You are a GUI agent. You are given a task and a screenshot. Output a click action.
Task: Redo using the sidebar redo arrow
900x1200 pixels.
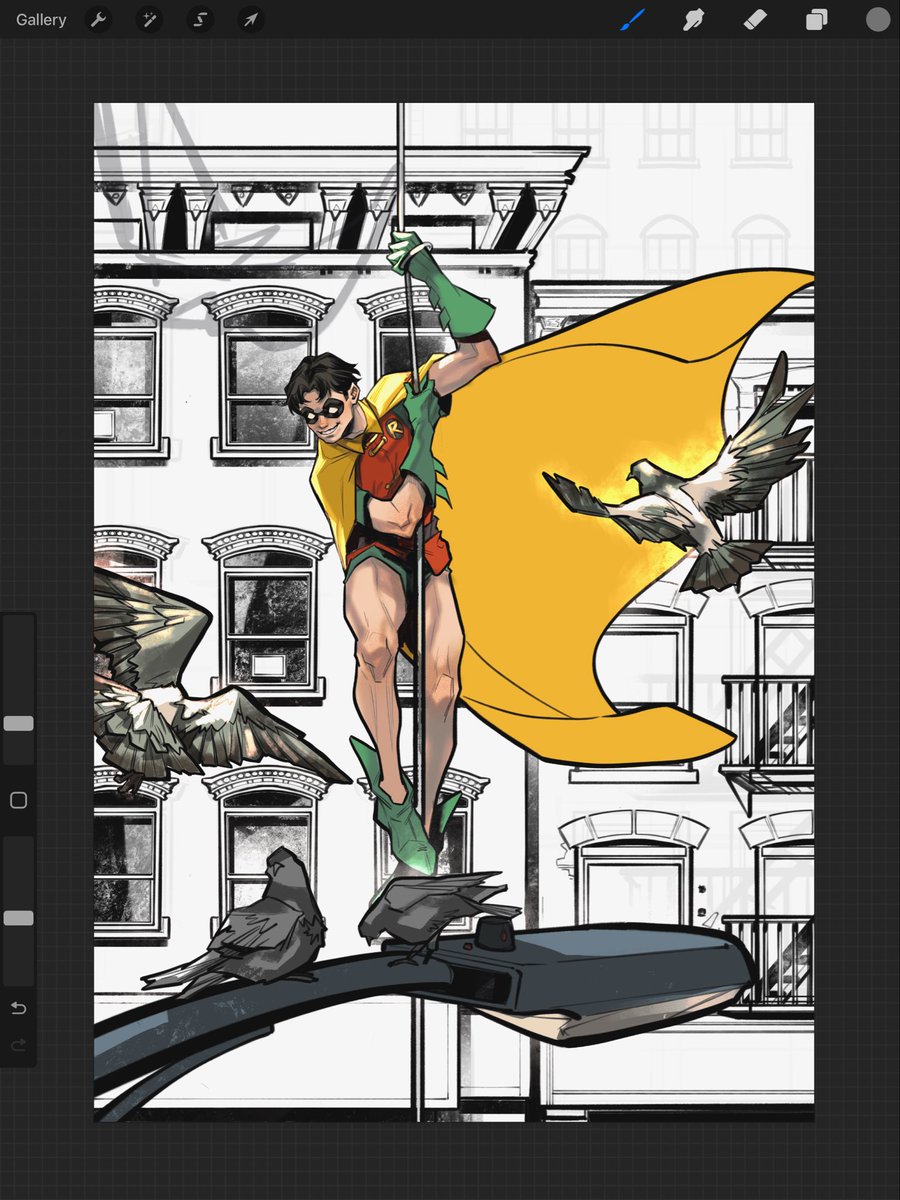click(18, 1046)
